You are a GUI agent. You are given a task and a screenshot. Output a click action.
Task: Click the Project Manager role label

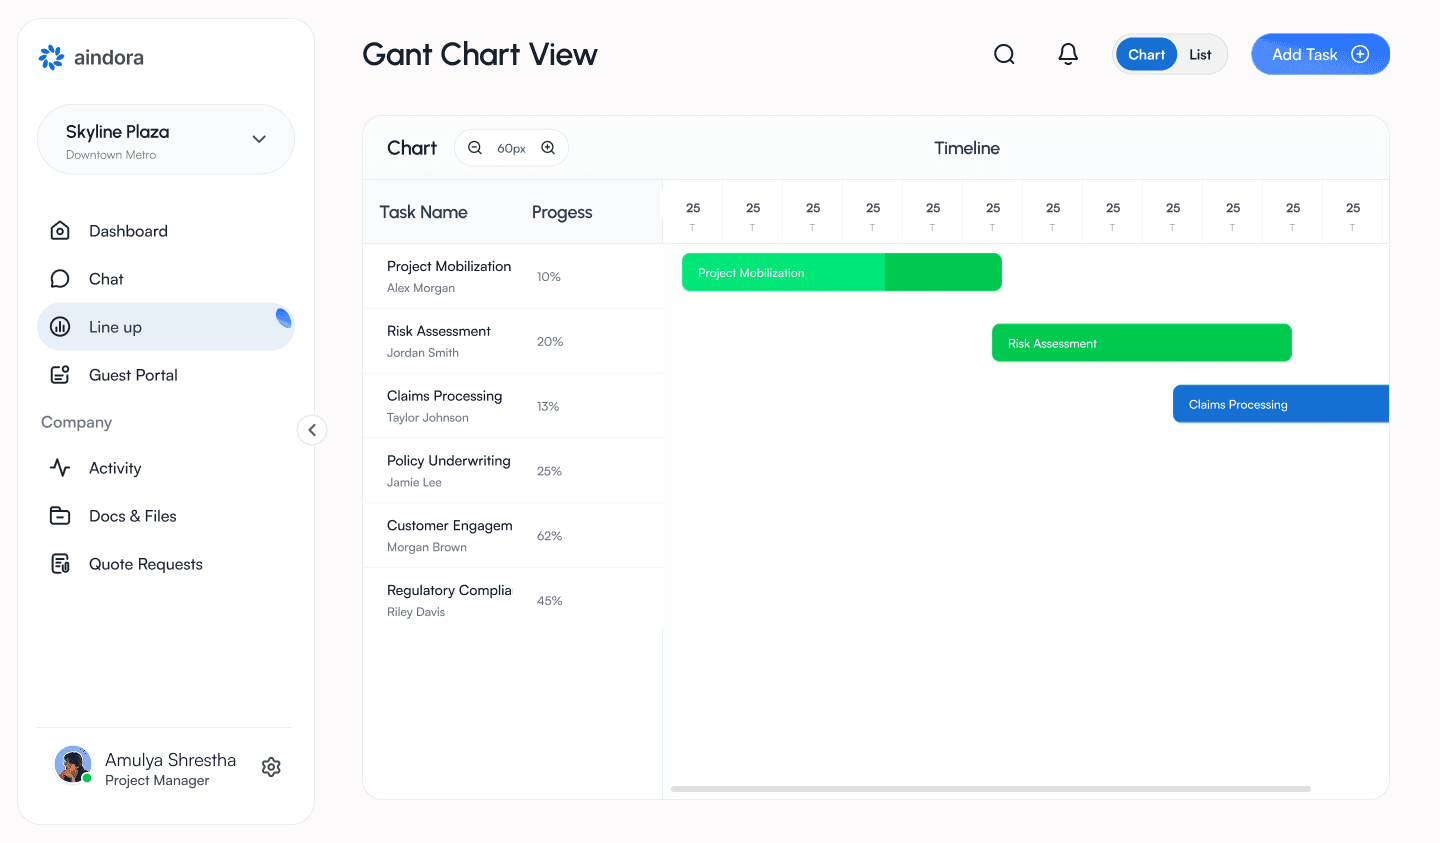157,781
